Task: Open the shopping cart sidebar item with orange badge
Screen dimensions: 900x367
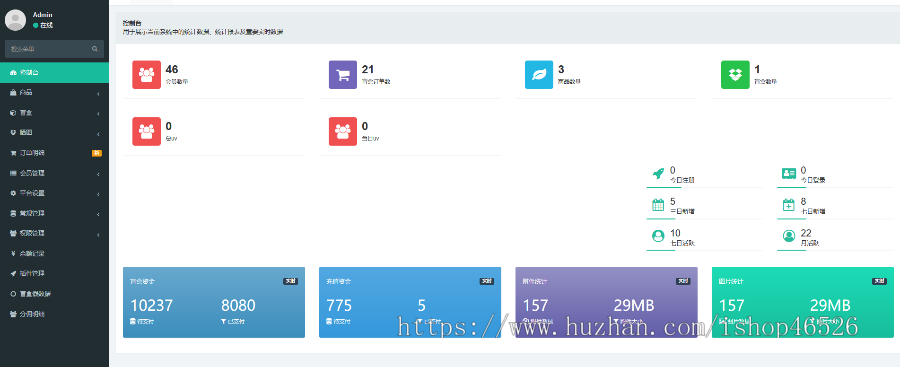Action: click(x=55, y=153)
